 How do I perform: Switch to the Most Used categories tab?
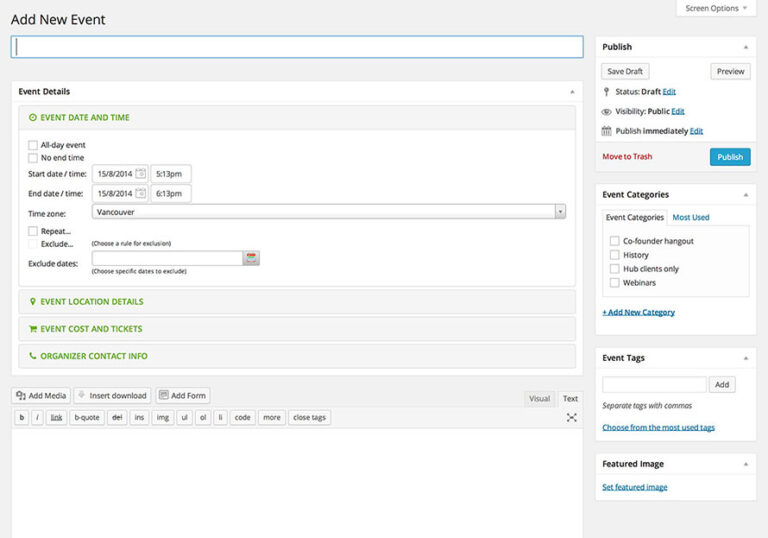[x=691, y=217]
